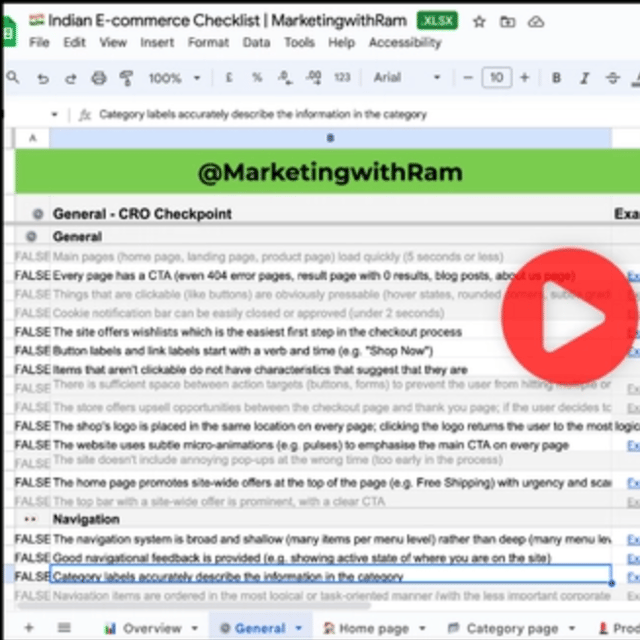Toggle FALSE checkbox for navigation system broad row

33,540
